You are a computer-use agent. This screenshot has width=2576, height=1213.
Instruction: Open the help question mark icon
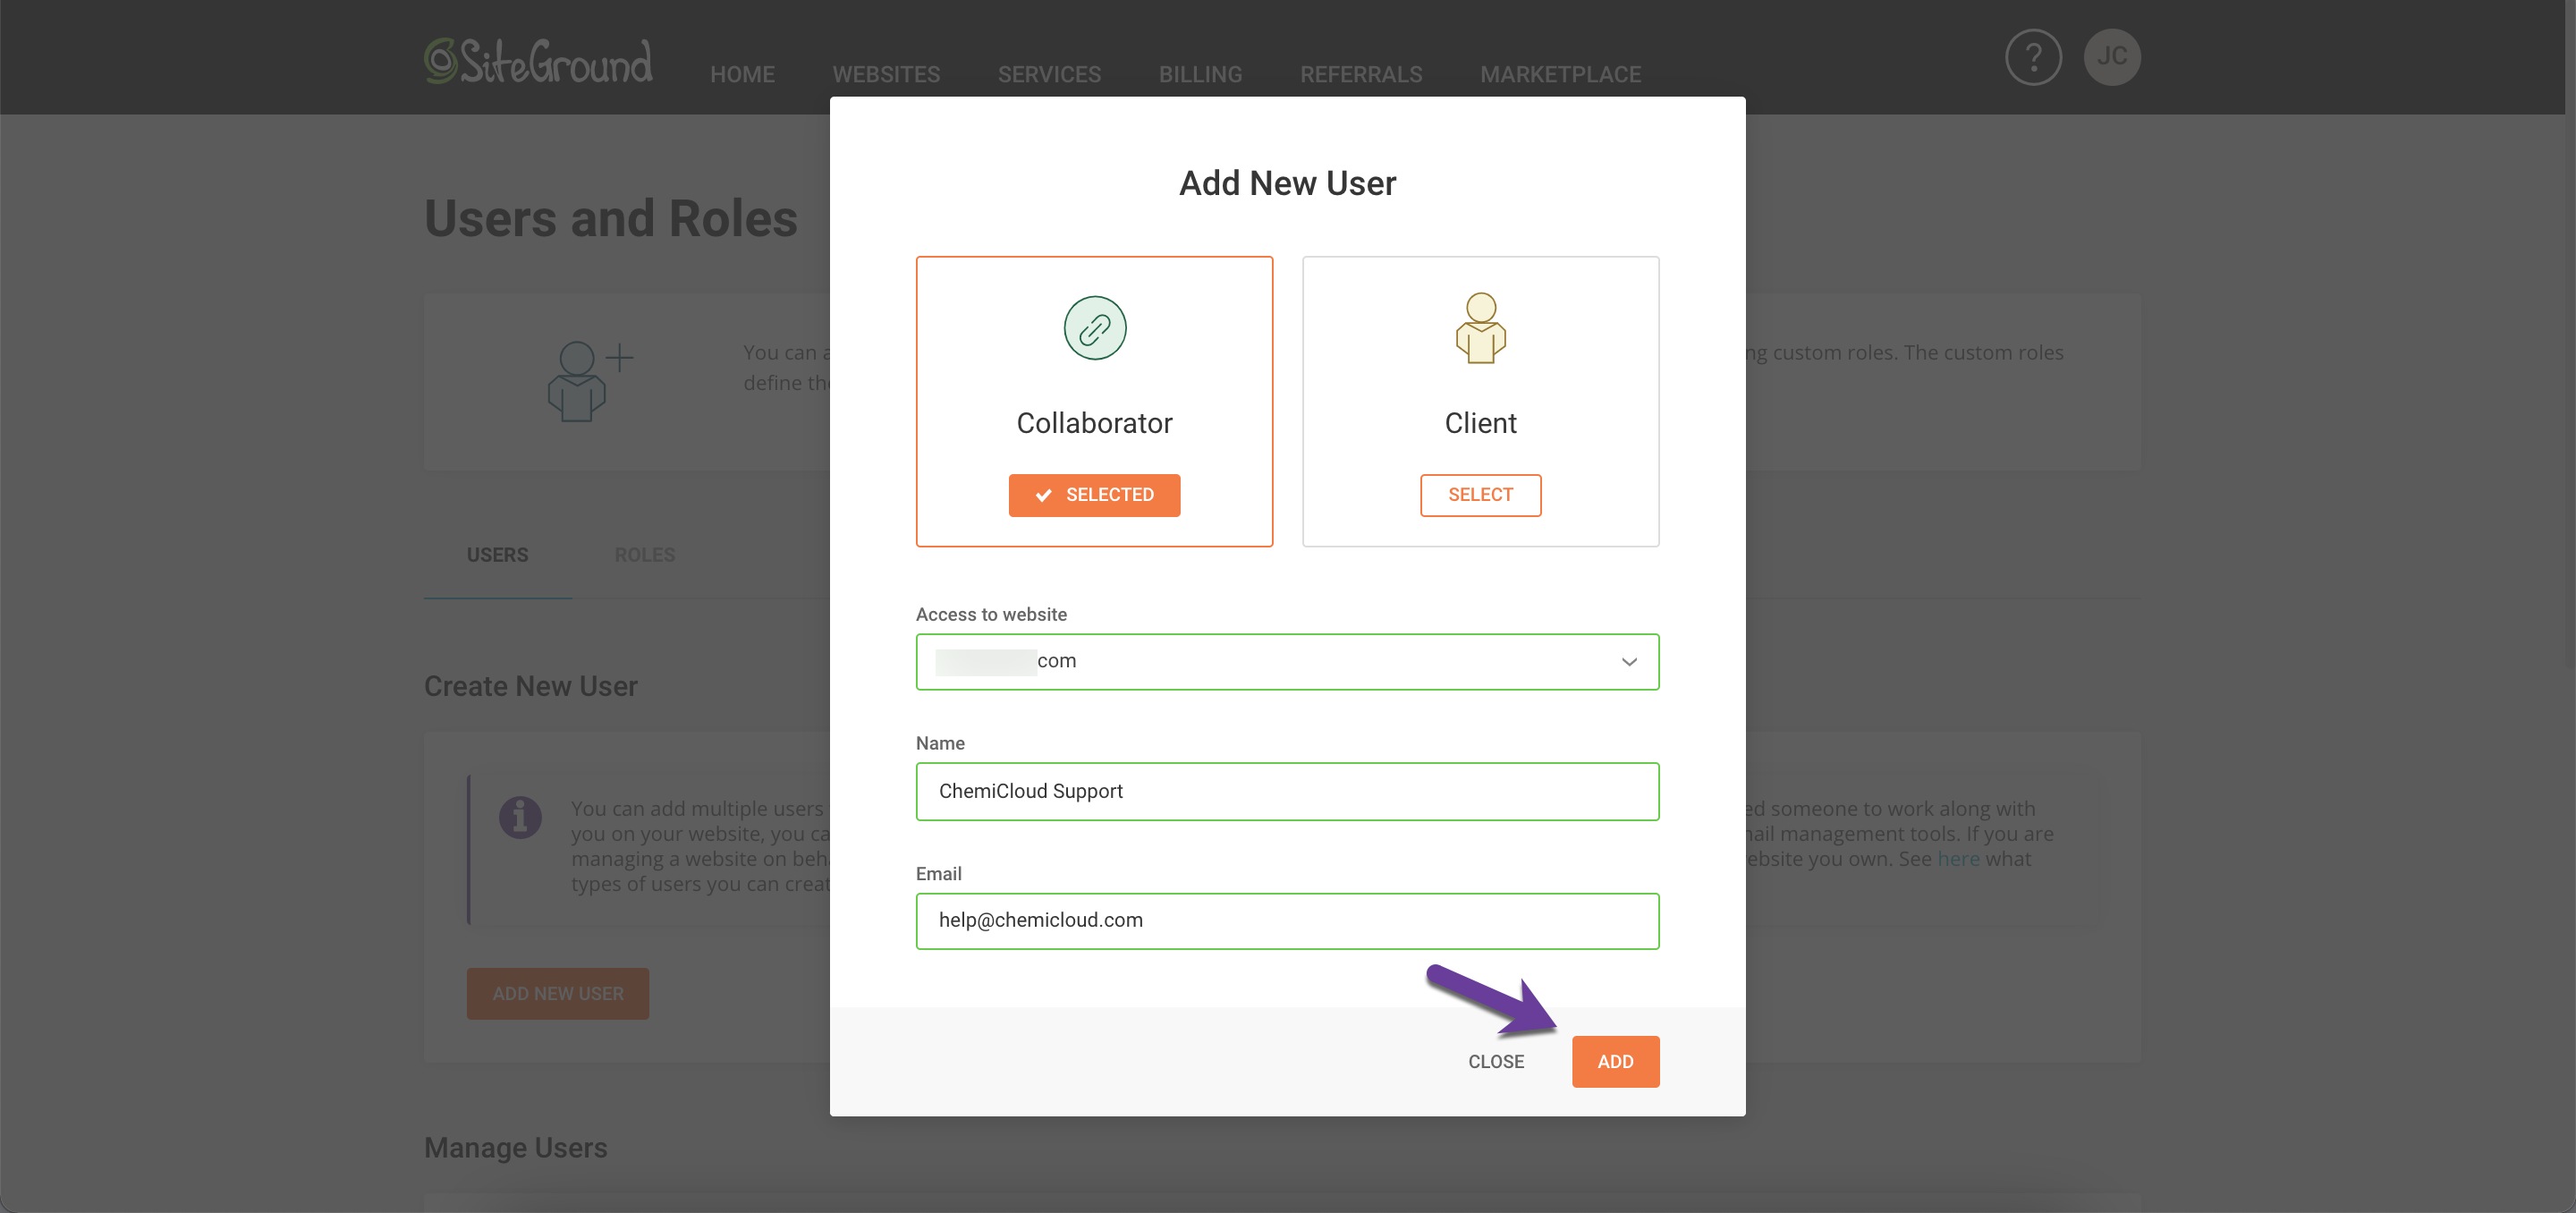coord(2032,57)
